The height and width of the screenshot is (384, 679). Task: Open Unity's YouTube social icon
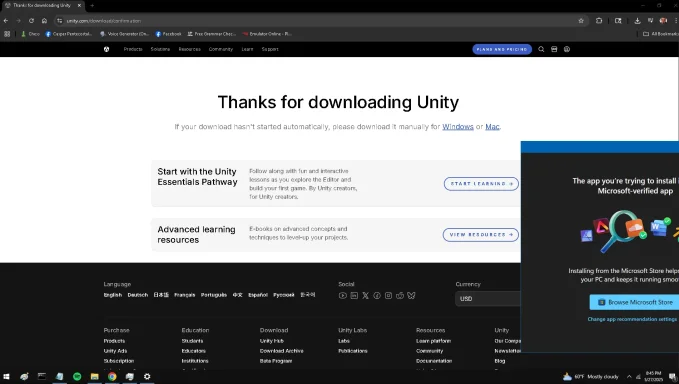[343, 296]
